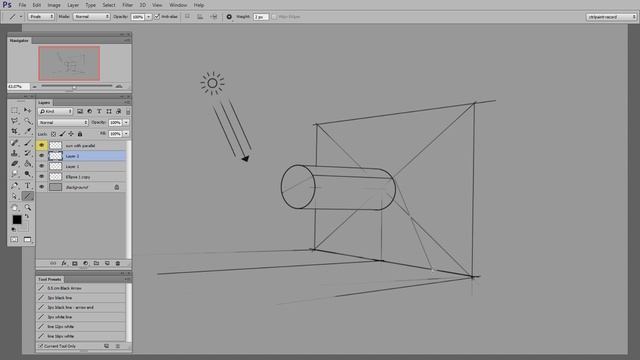Filter layers by type layers
640x360 pixels.
coord(99,111)
